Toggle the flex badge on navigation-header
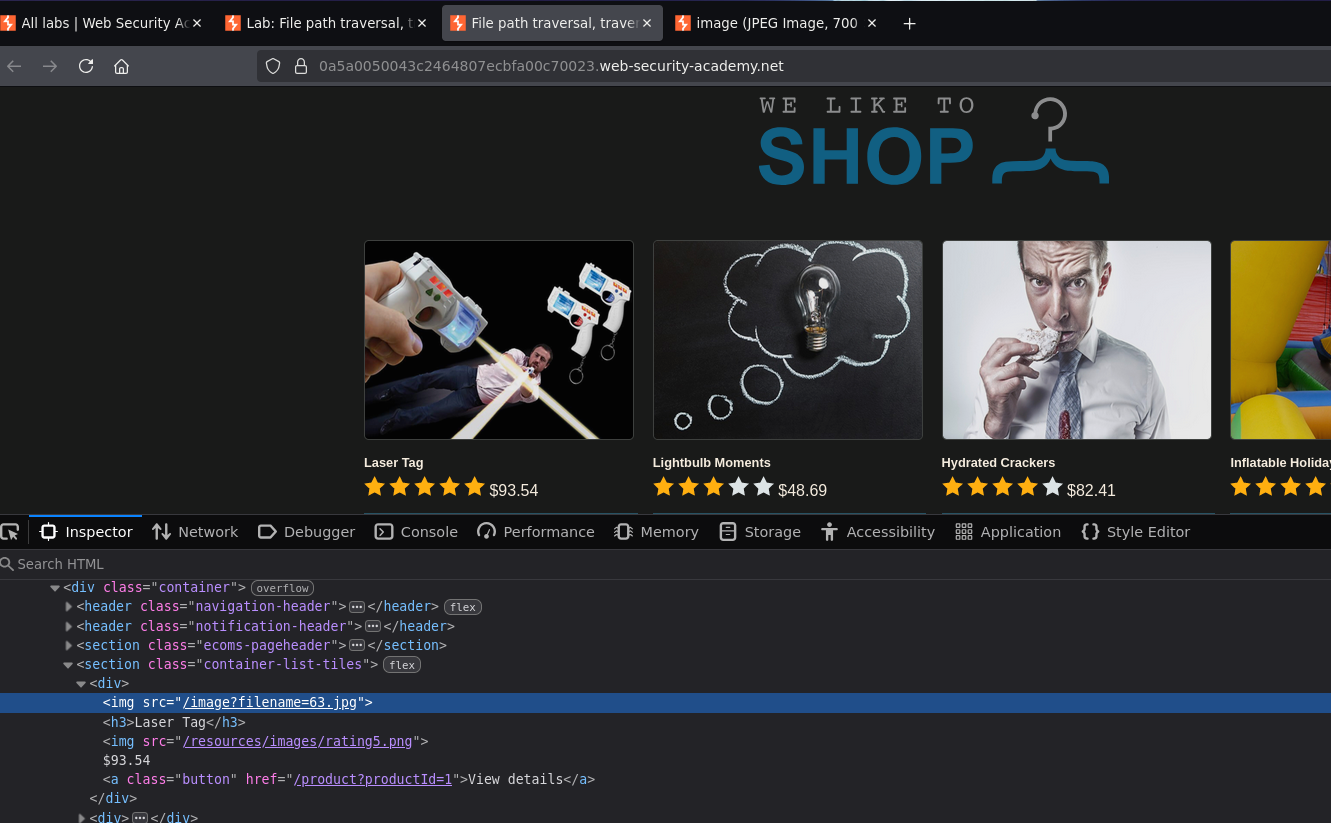 coord(462,607)
